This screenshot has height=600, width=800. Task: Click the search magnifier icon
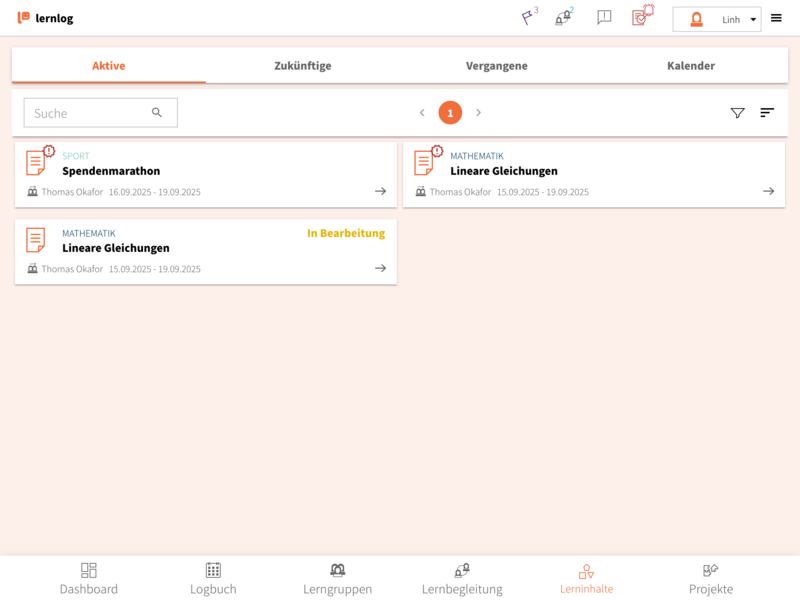tap(157, 113)
